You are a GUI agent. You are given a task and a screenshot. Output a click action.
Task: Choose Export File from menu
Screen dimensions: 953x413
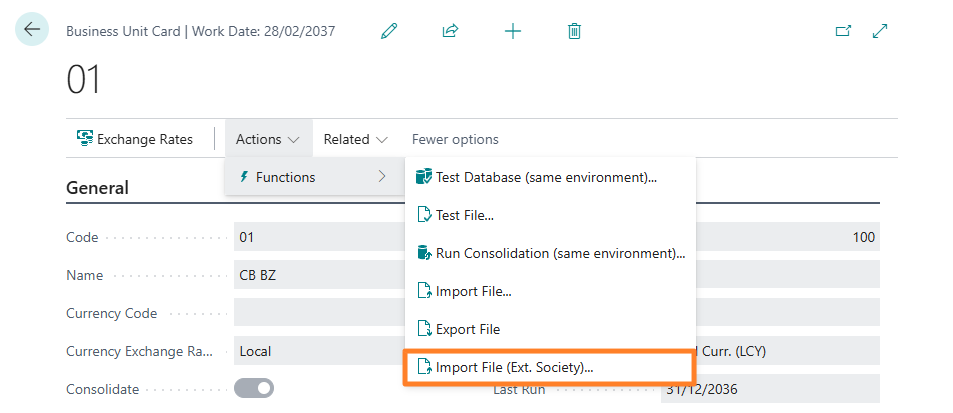[x=467, y=329]
